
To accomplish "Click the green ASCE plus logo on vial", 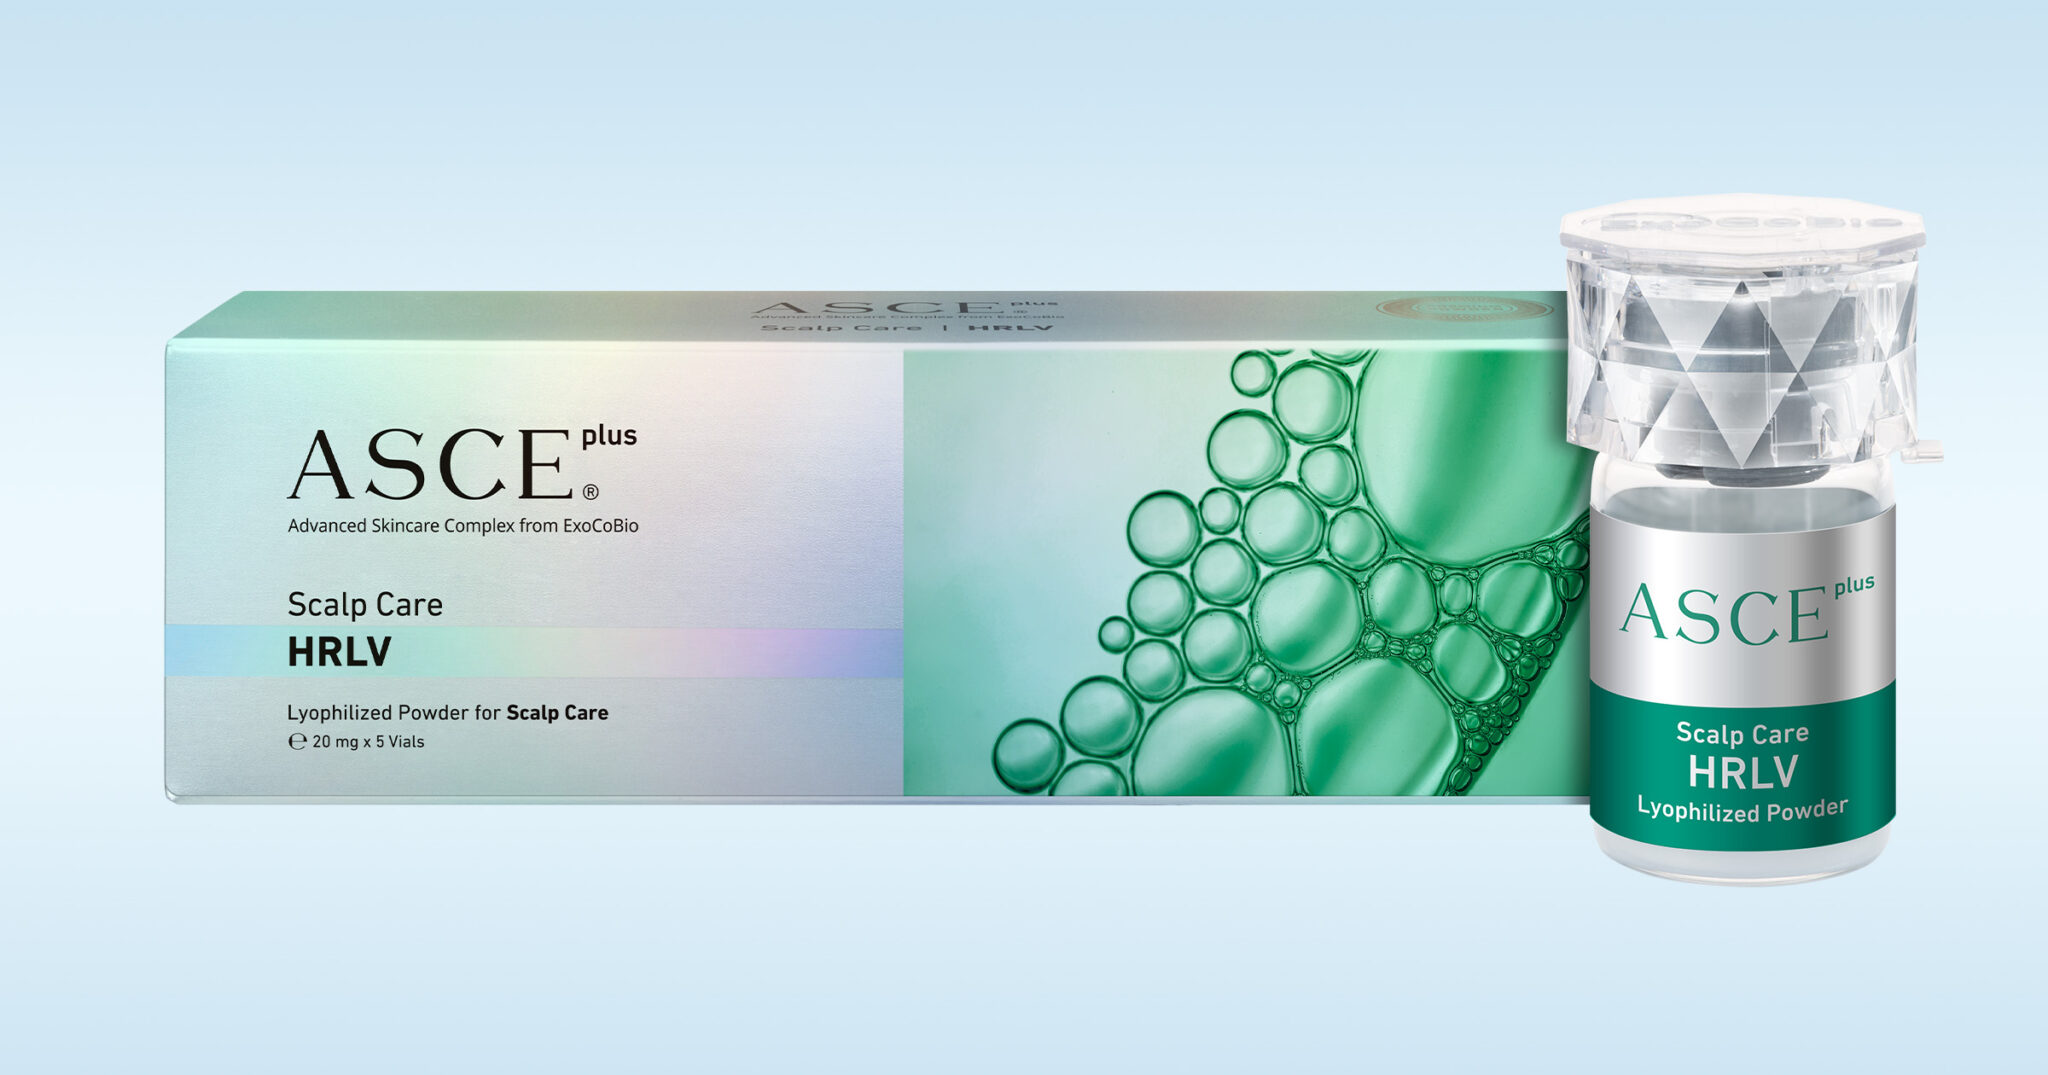I will click(1745, 611).
